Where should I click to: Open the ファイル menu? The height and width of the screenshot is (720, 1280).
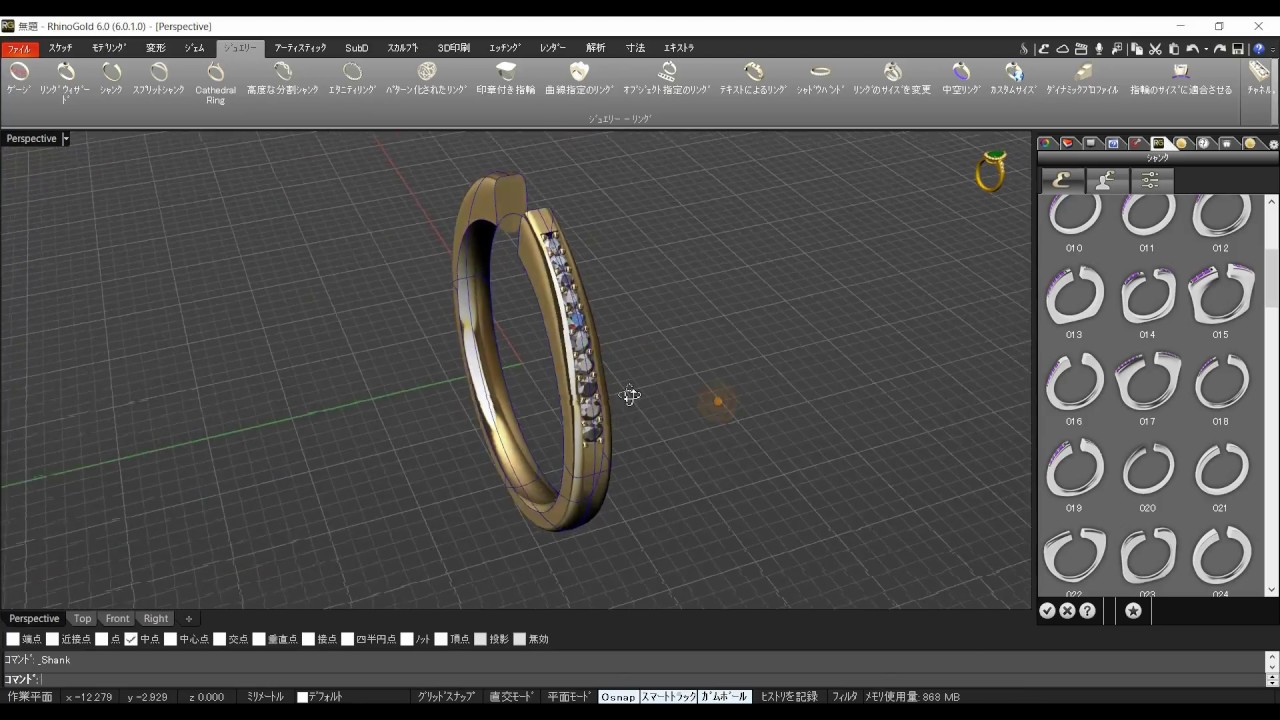tap(19, 48)
